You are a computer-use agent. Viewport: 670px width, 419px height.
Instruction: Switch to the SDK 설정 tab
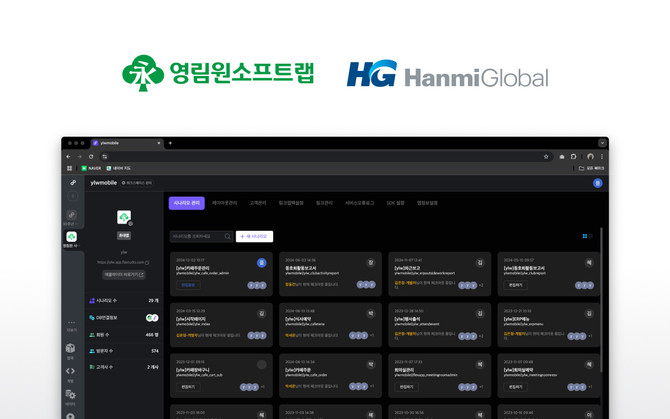pos(396,203)
